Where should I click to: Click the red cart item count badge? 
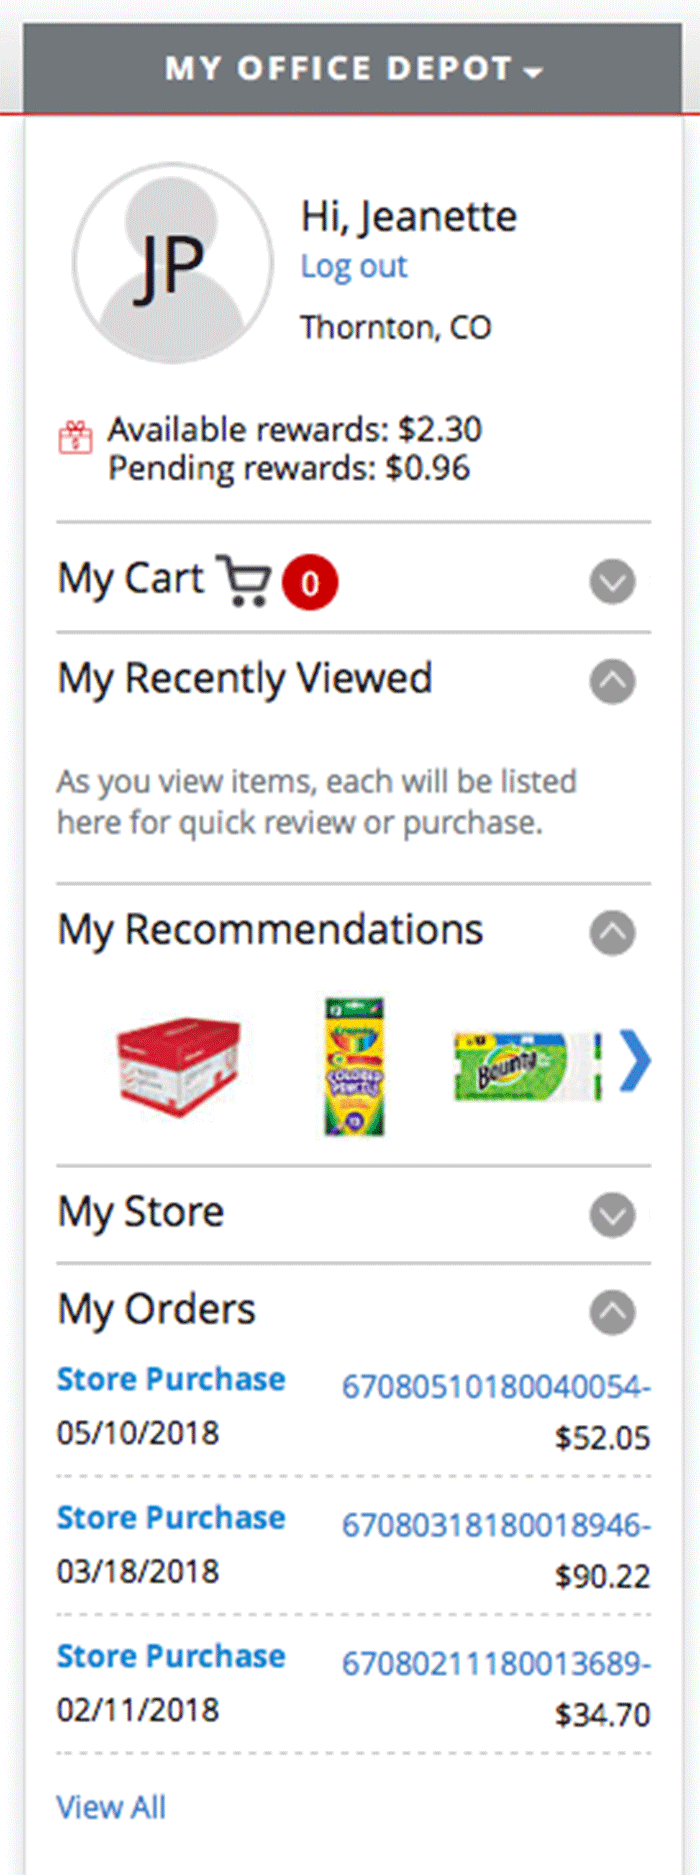[x=310, y=582]
